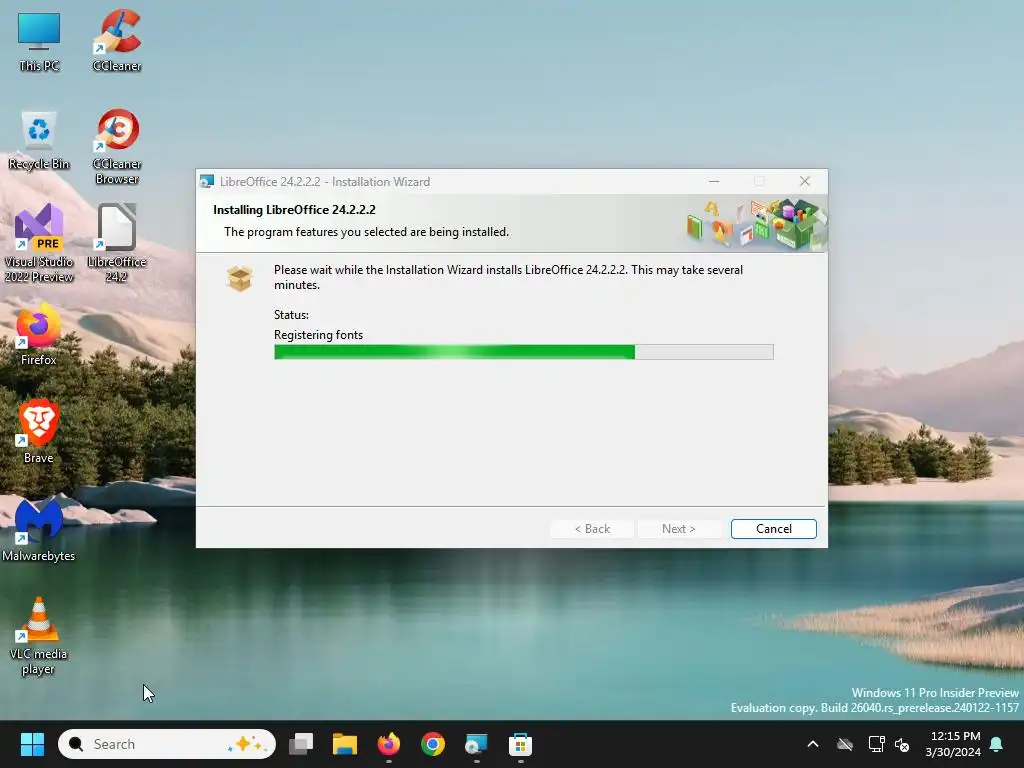
Task: Click the disabled Back button
Action: coord(592,529)
